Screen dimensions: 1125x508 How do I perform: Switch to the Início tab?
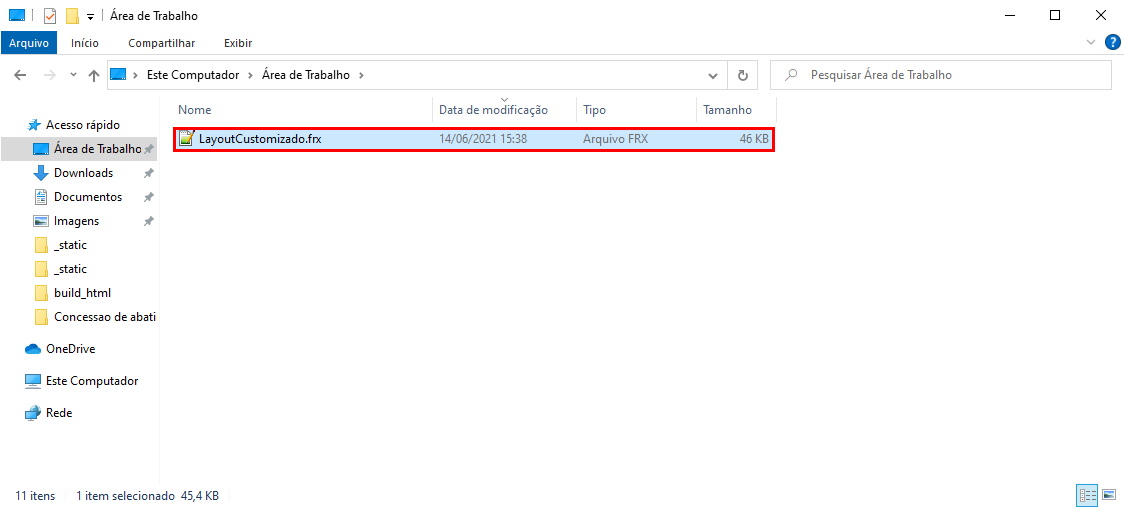pos(85,43)
